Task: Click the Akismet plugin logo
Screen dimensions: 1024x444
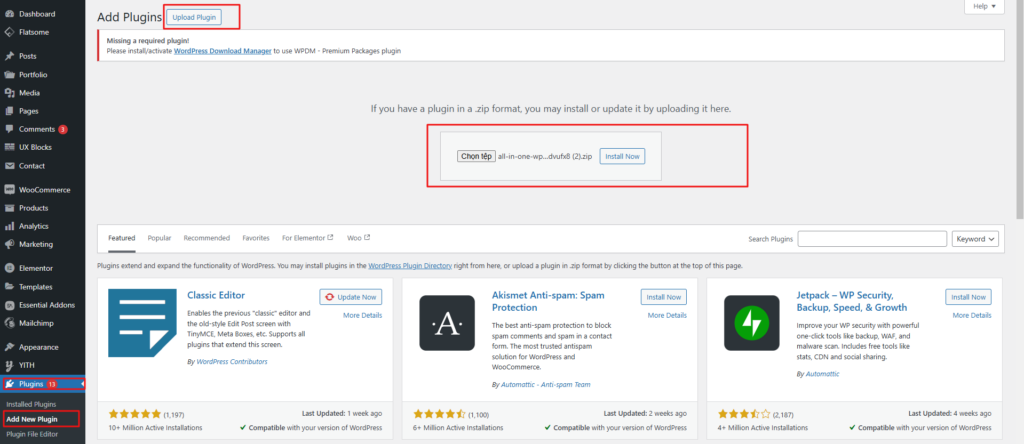Action: (x=447, y=323)
